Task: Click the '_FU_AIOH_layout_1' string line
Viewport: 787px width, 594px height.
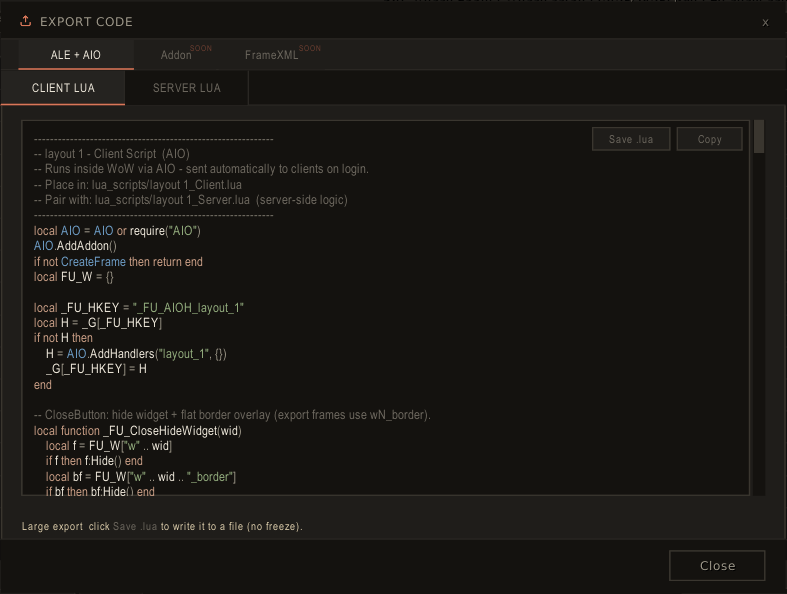Action: [139, 307]
